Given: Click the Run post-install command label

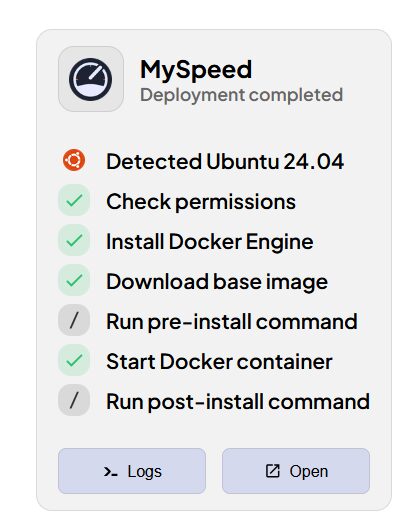Looking at the screenshot, I should click(238, 402).
